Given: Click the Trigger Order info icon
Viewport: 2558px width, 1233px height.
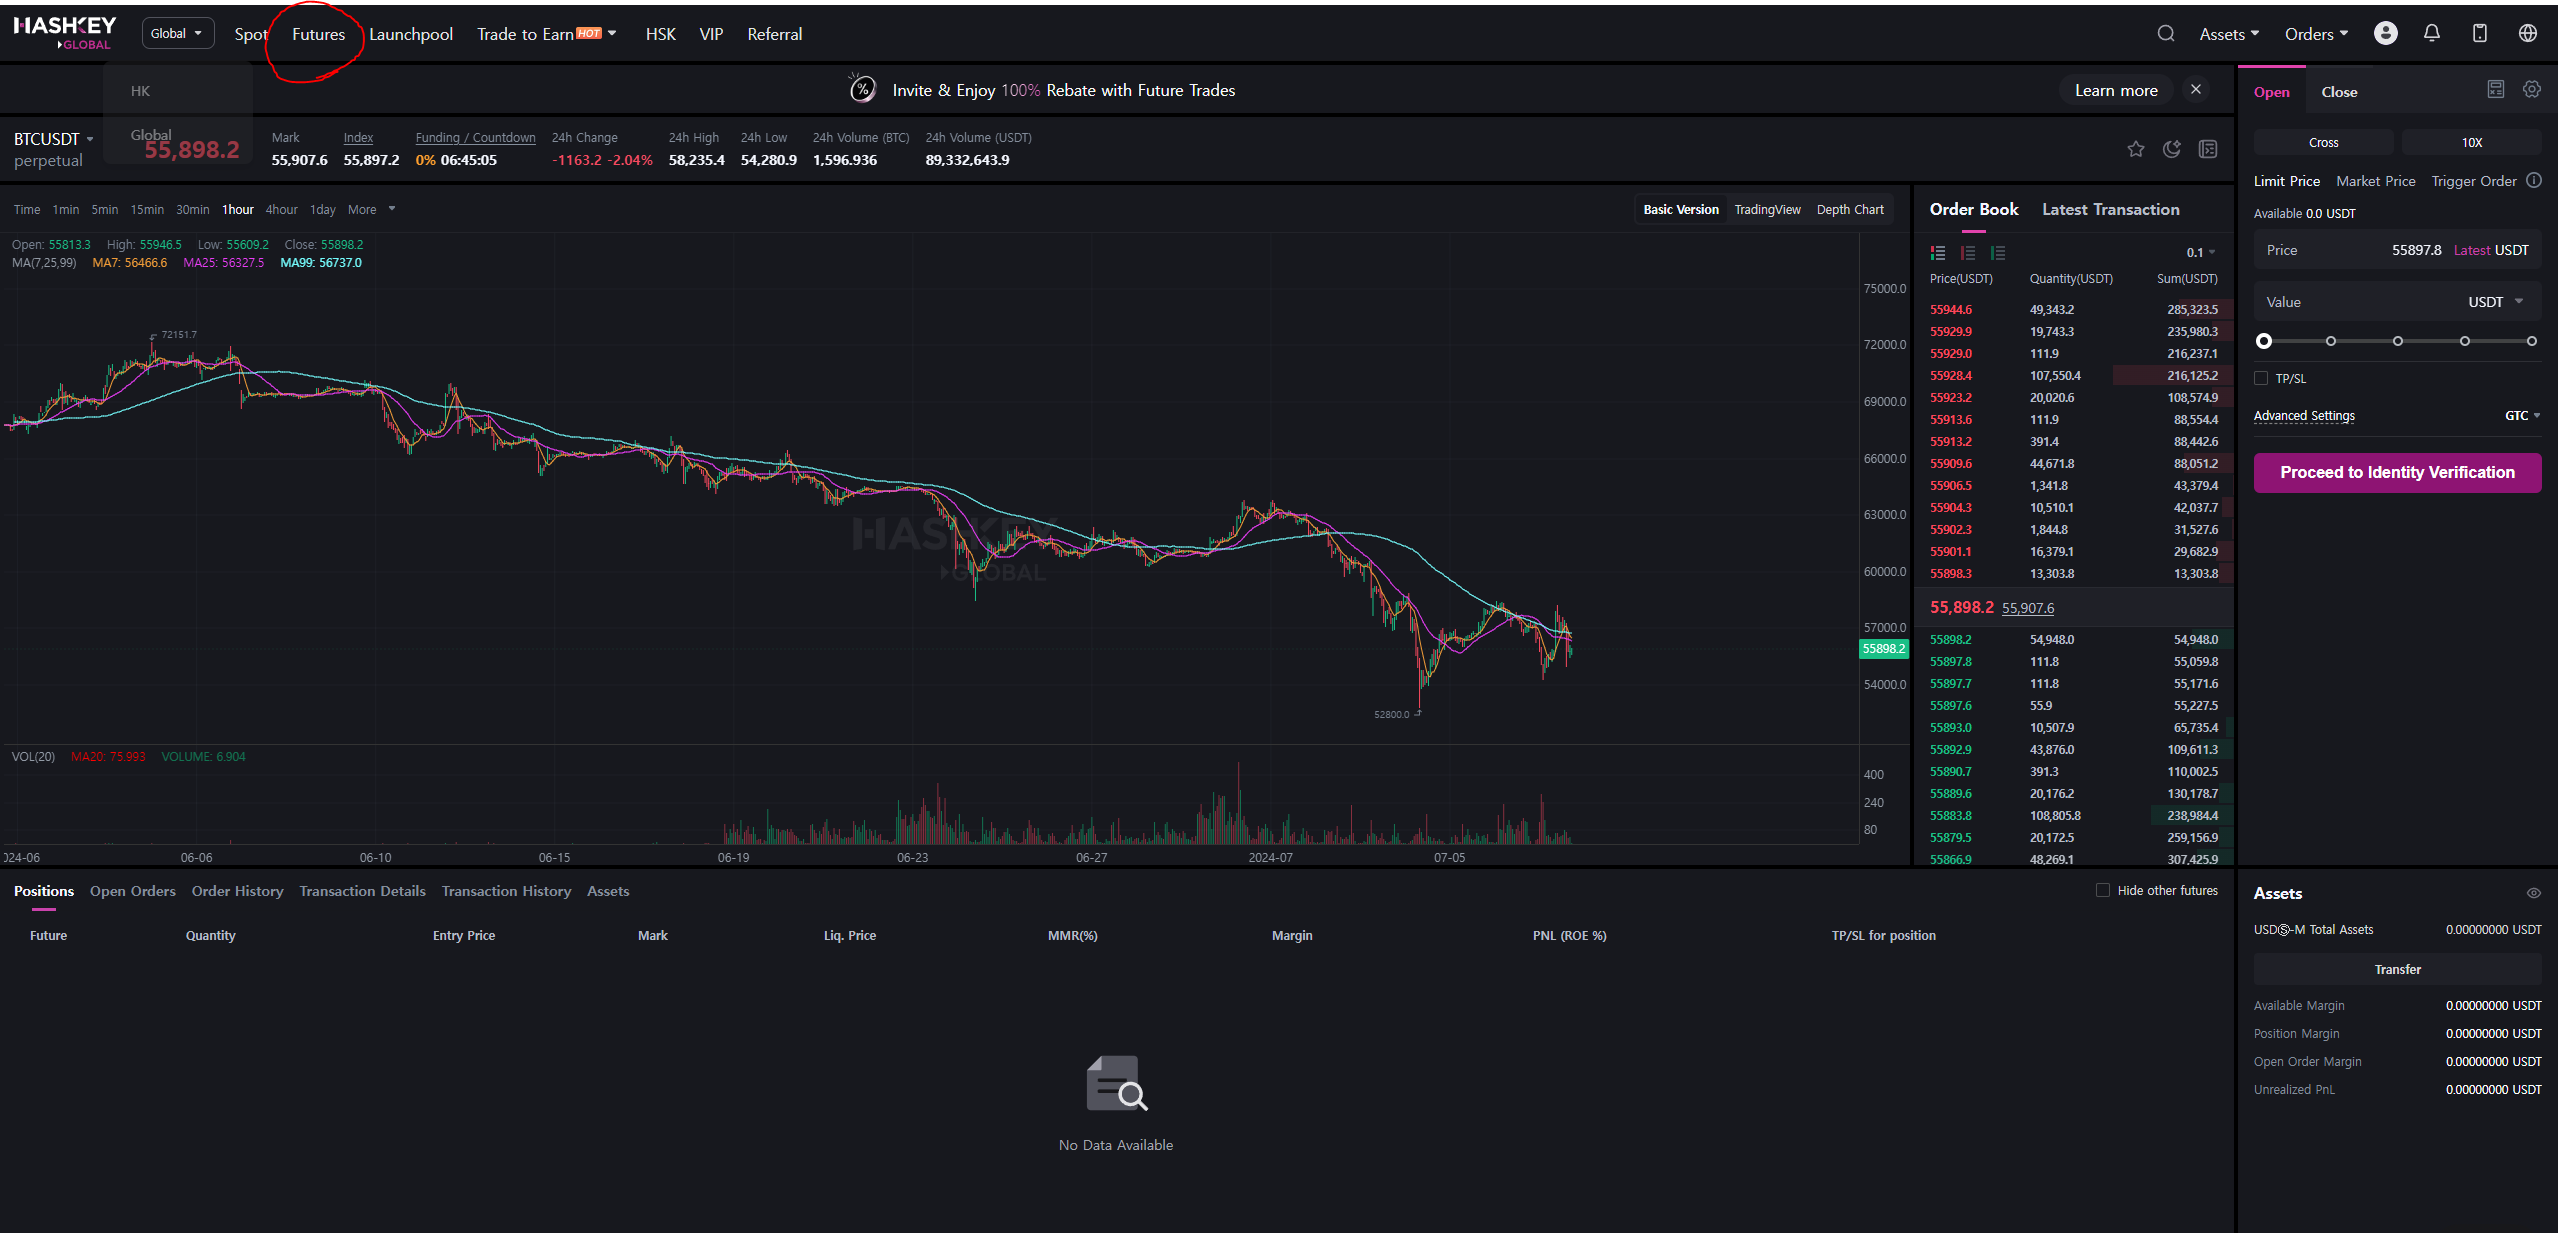Looking at the screenshot, I should 2534,181.
